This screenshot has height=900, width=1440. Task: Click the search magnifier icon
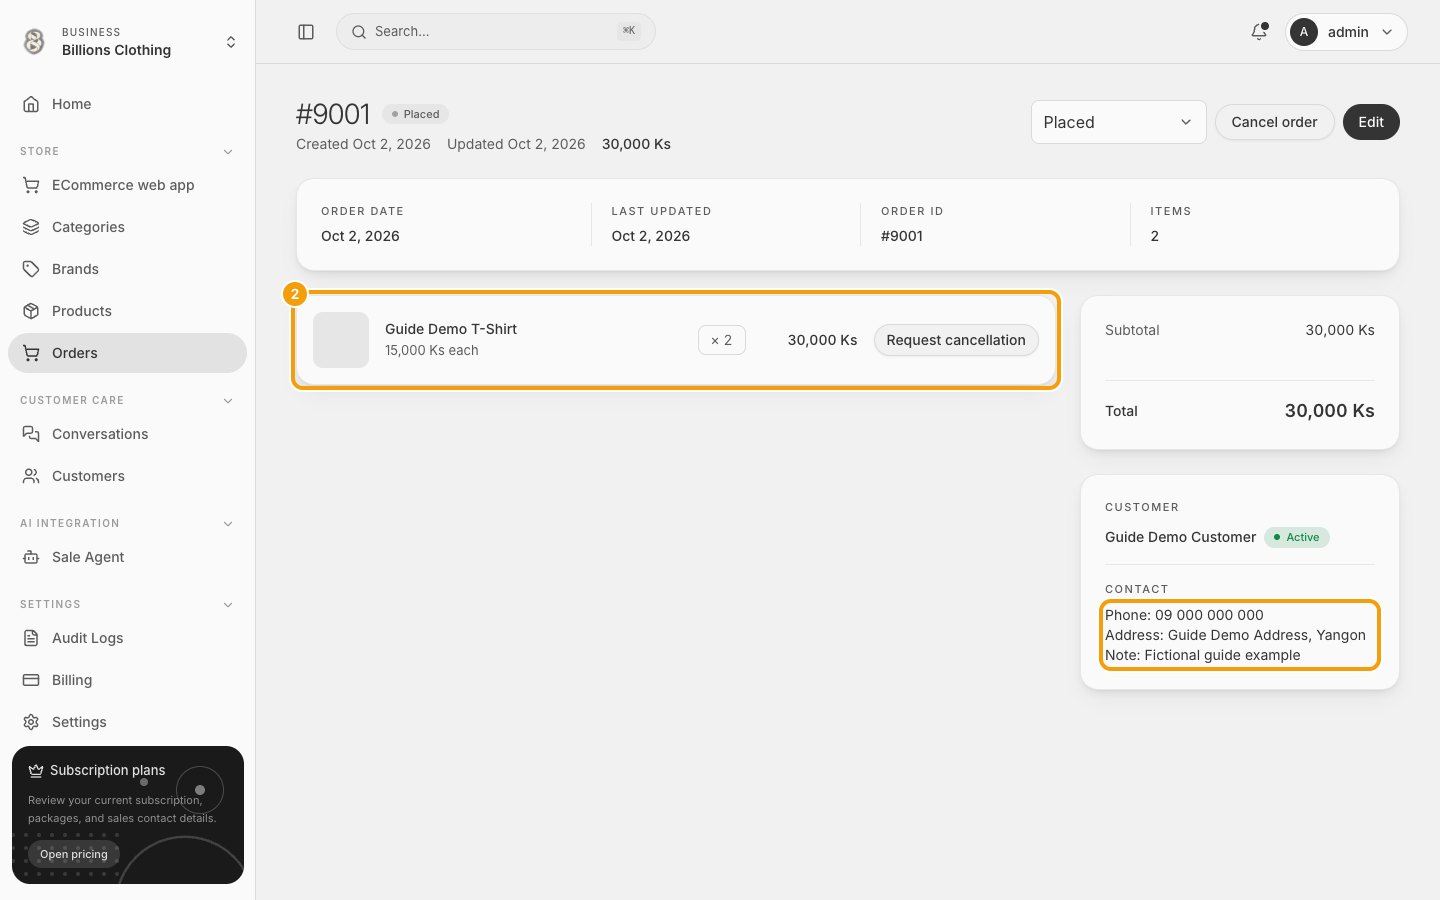pyautogui.click(x=359, y=32)
